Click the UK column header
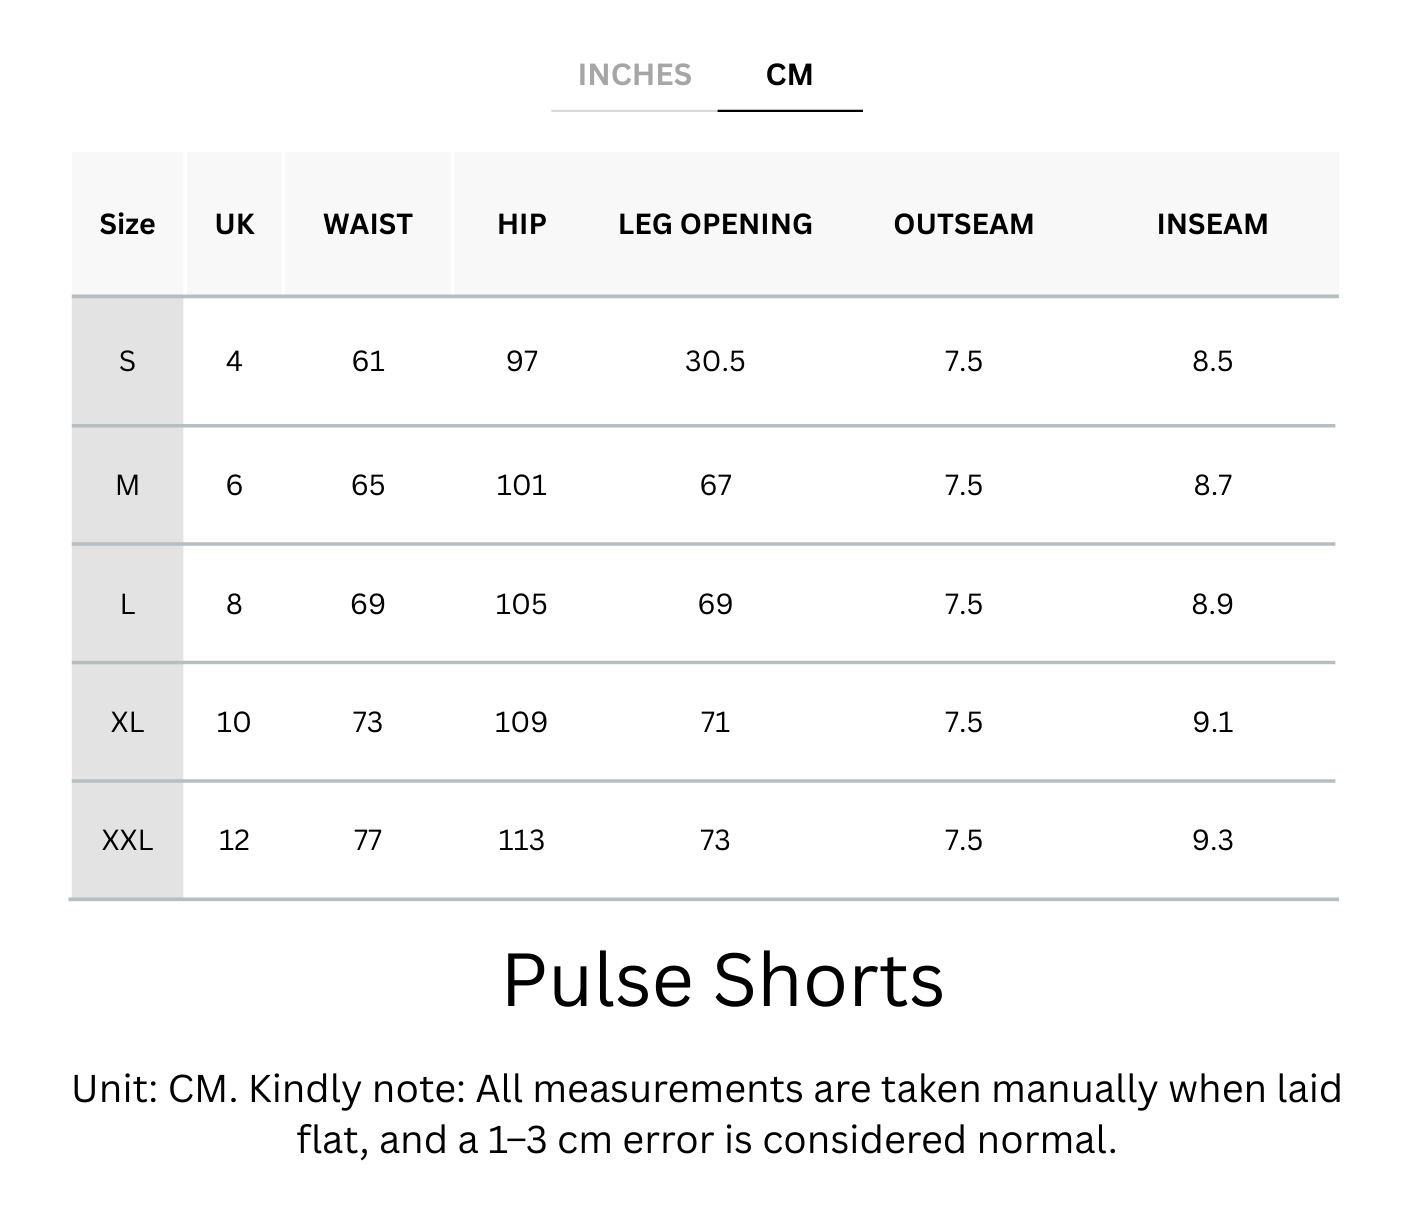This screenshot has height=1212, width=1414. pyautogui.click(x=234, y=224)
